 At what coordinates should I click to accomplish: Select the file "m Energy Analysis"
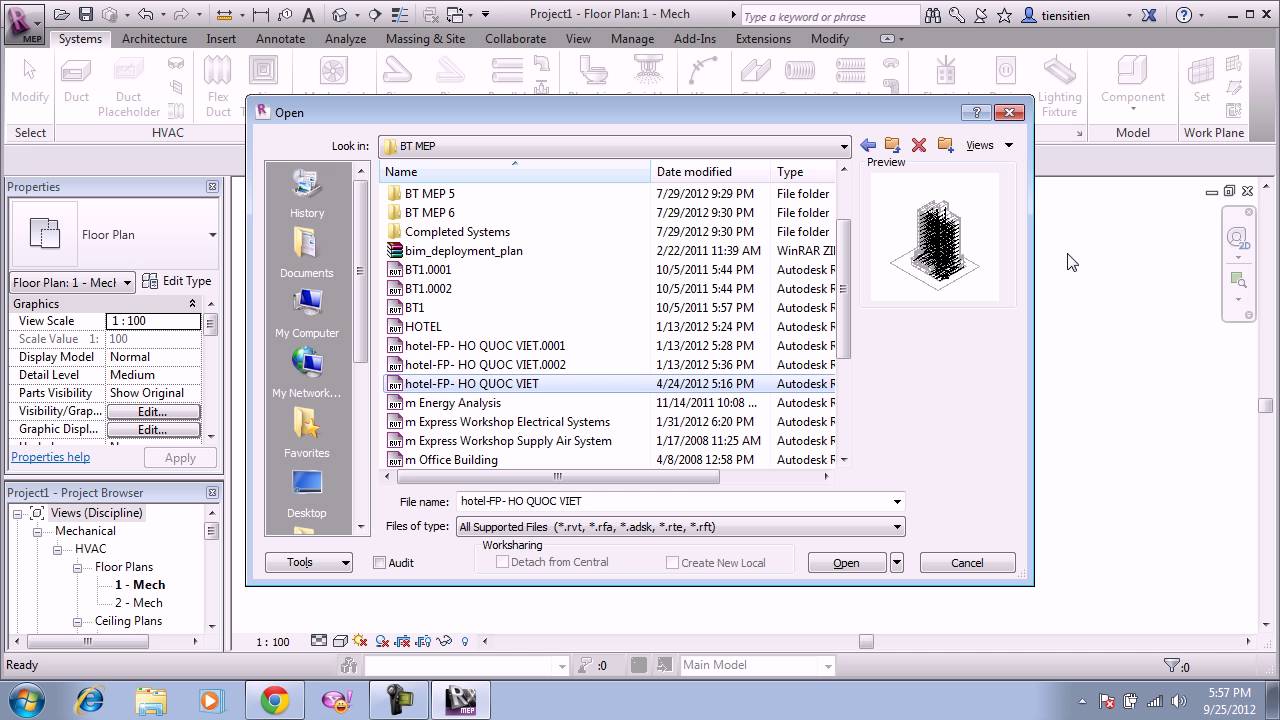[452, 403]
